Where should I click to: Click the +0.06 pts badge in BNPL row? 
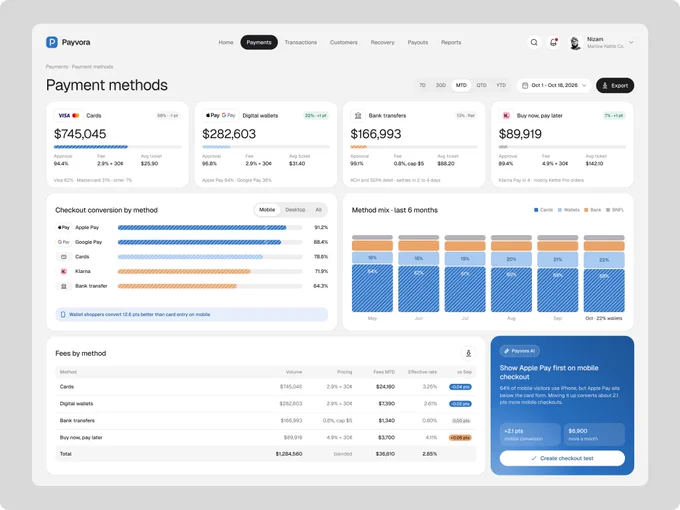[460, 438]
